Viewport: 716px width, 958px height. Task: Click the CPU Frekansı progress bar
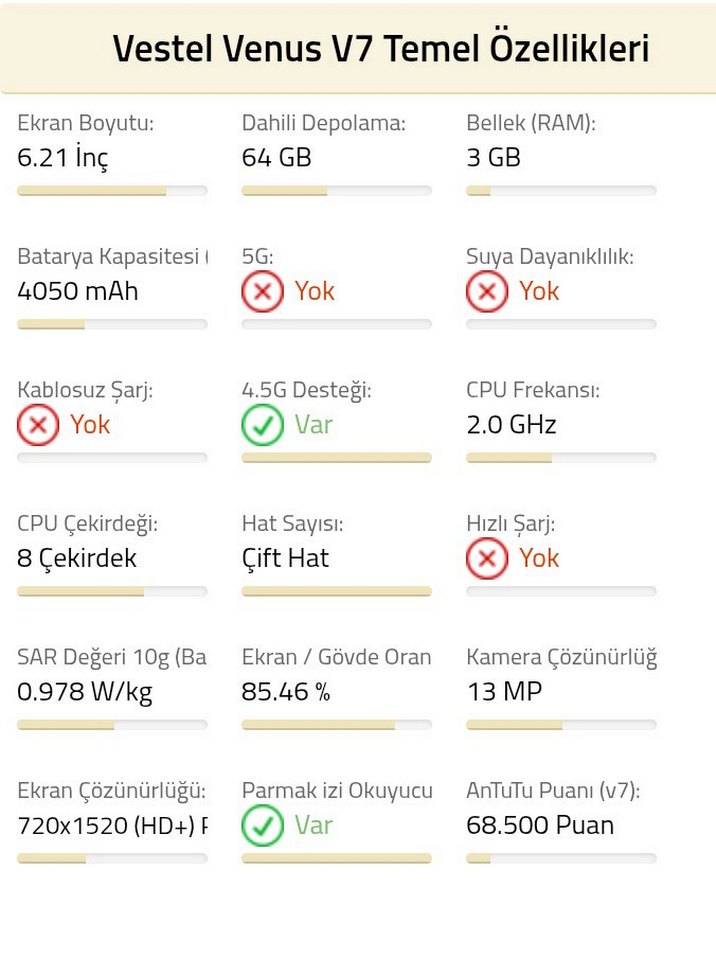pyautogui.click(x=561, y=458)
